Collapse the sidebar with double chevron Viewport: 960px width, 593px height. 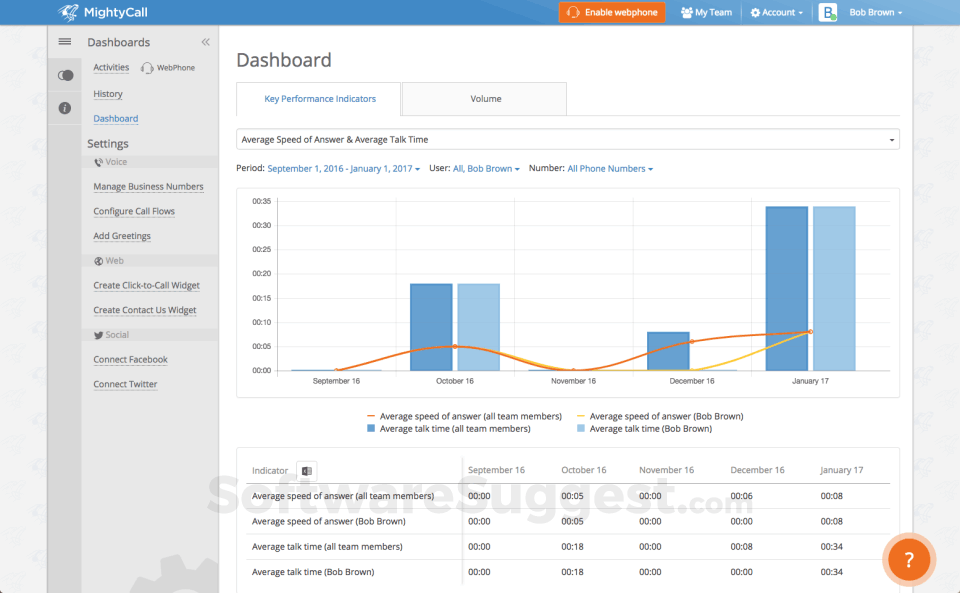coord(206,42)
